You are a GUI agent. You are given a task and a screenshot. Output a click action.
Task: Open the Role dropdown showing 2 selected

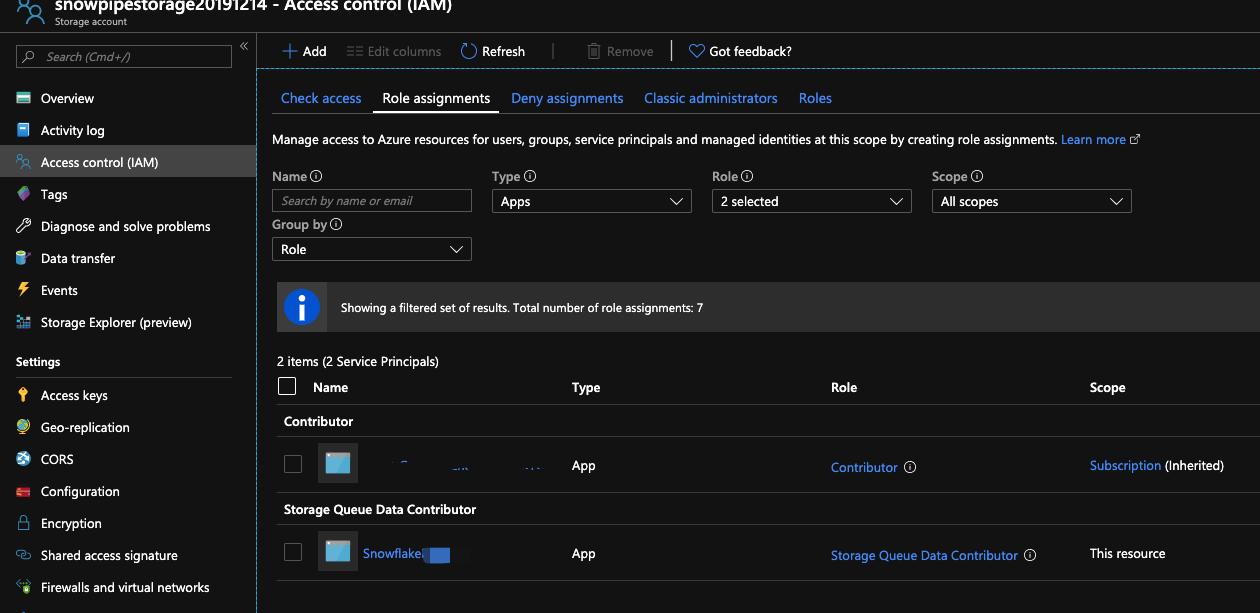pos(812,201)
